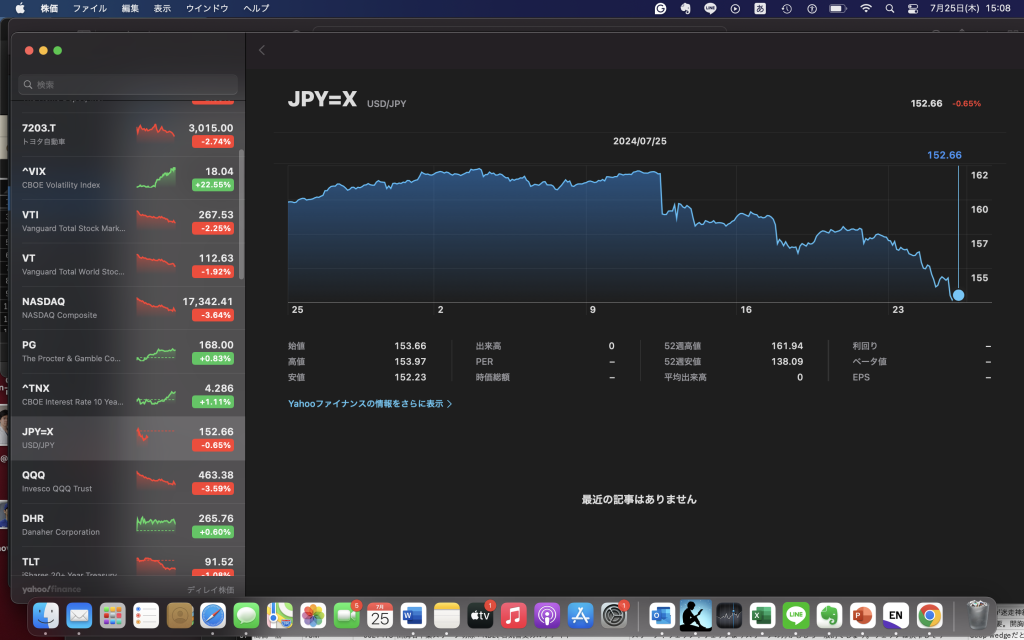Image resolution: width=1024 pixels, height=640 pixels.
Task: Click the 検索 search field
Action: coord(127,85)
